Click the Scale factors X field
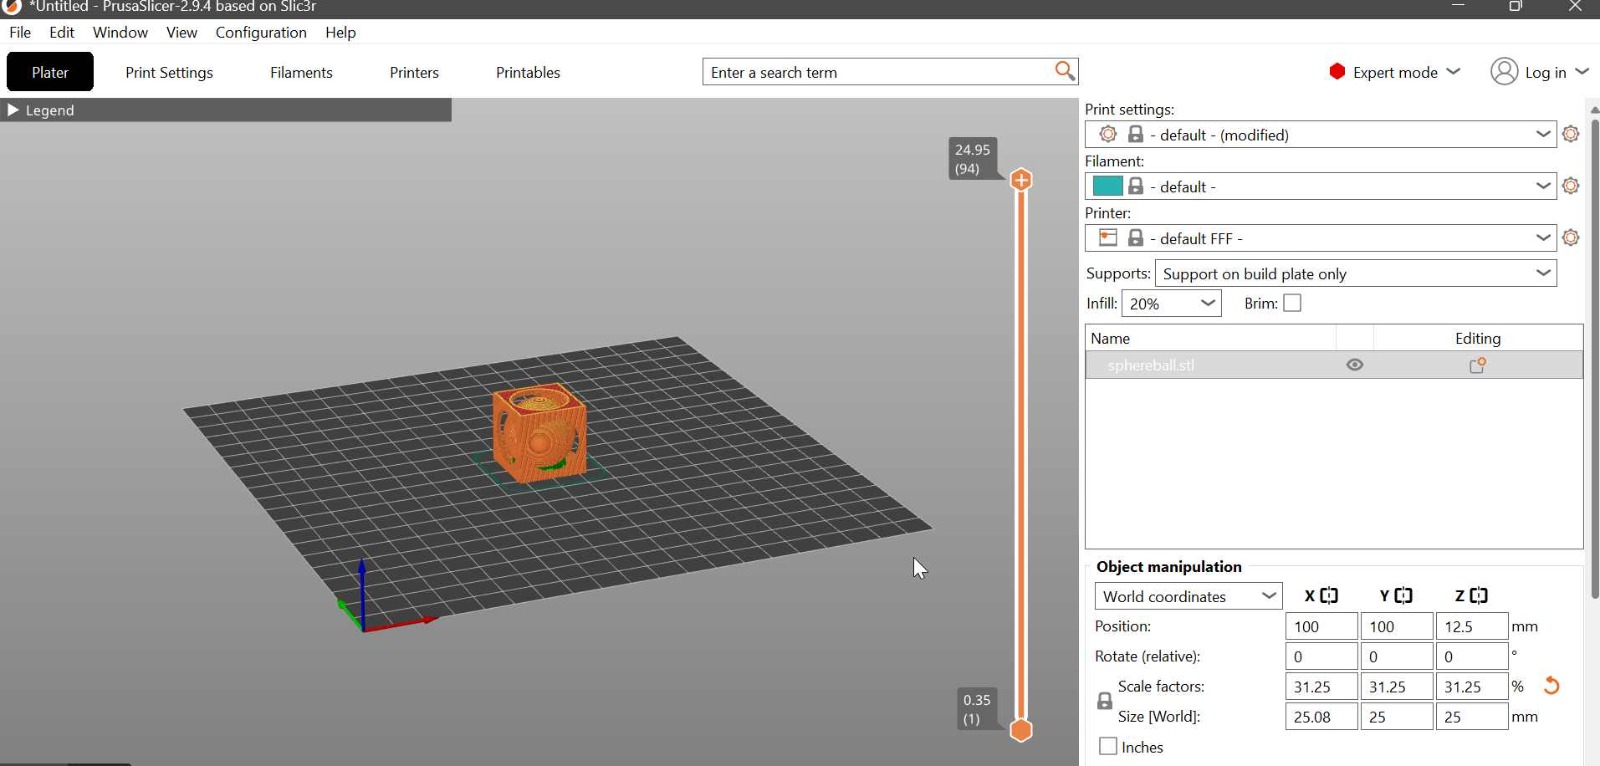Screen dimensions: 1600x766 1321,686
